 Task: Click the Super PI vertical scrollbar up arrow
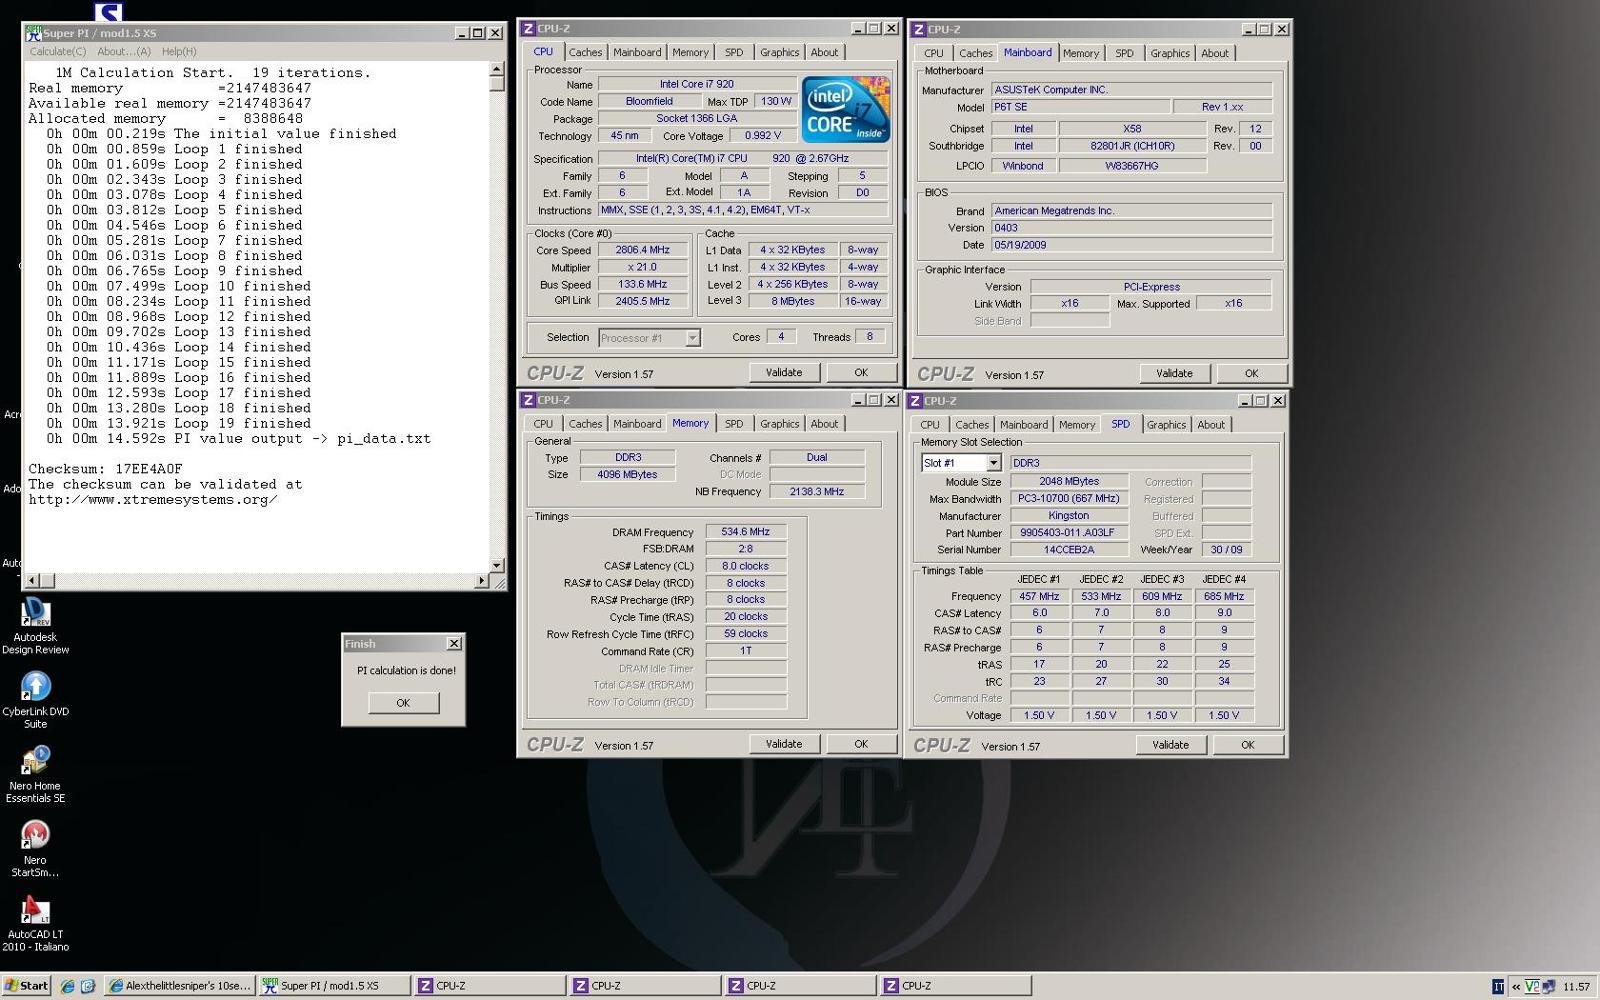point(497,70)
